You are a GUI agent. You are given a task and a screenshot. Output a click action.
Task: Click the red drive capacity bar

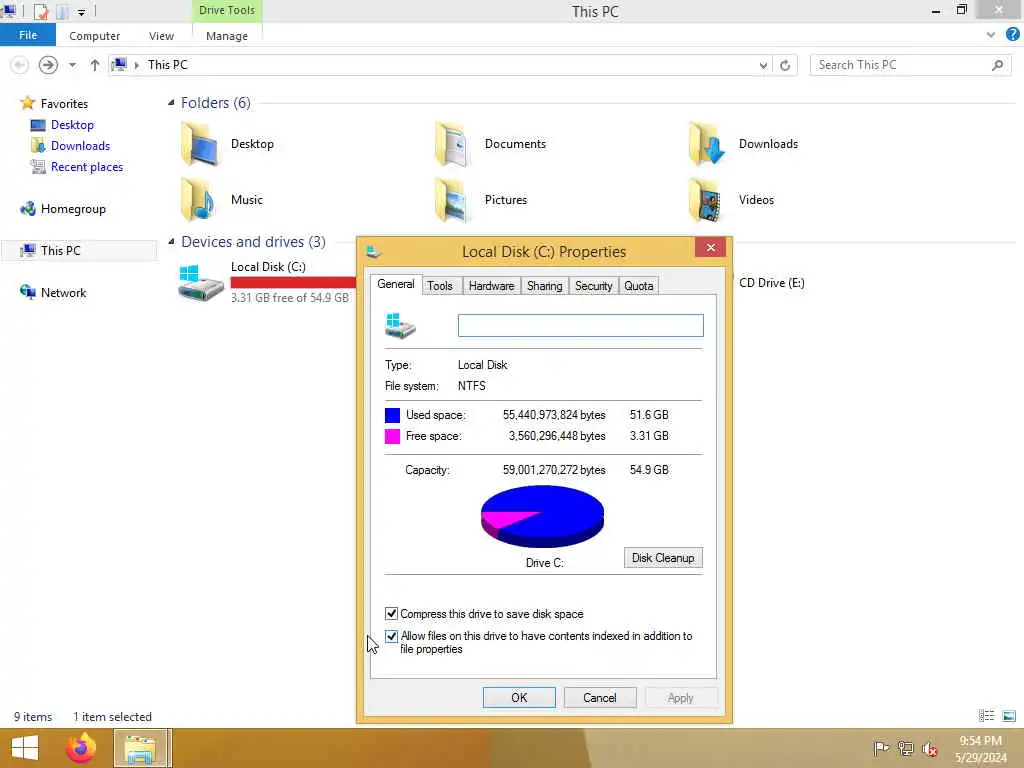(293, 282)
